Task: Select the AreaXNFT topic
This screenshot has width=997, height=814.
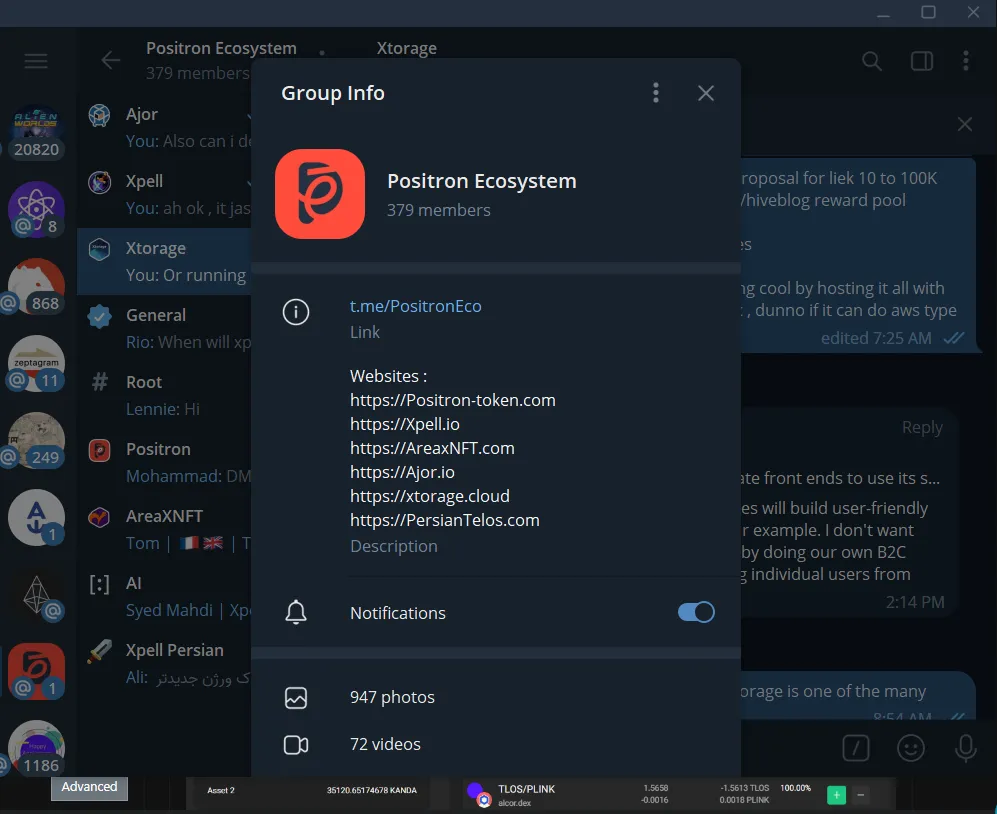Action: tap(164, 529)
